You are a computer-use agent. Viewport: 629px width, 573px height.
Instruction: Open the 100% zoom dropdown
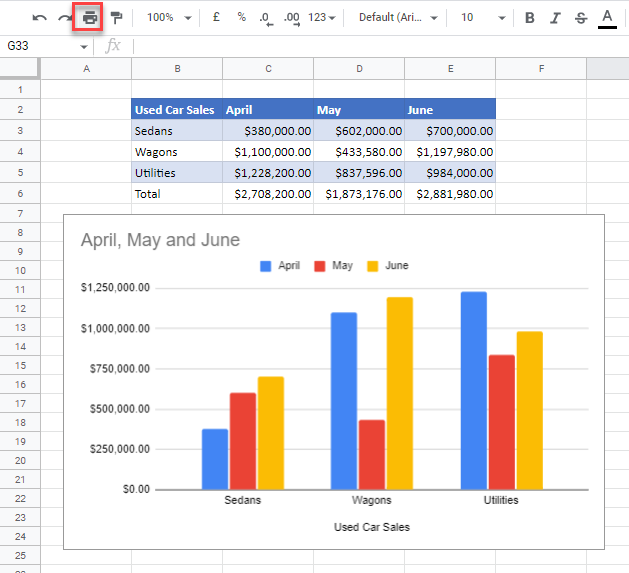(x=168, y=18)
